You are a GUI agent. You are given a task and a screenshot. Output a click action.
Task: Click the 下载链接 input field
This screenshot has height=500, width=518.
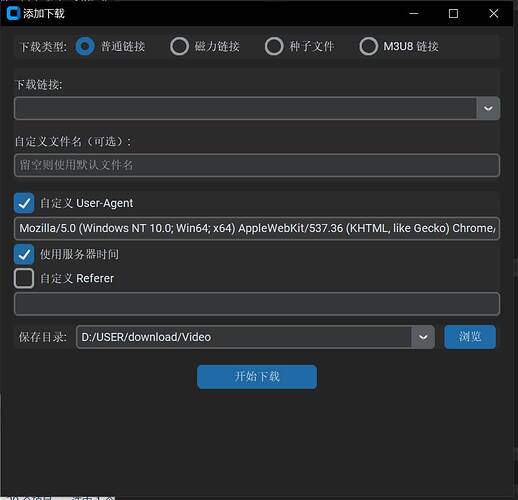tap(245, 108)
